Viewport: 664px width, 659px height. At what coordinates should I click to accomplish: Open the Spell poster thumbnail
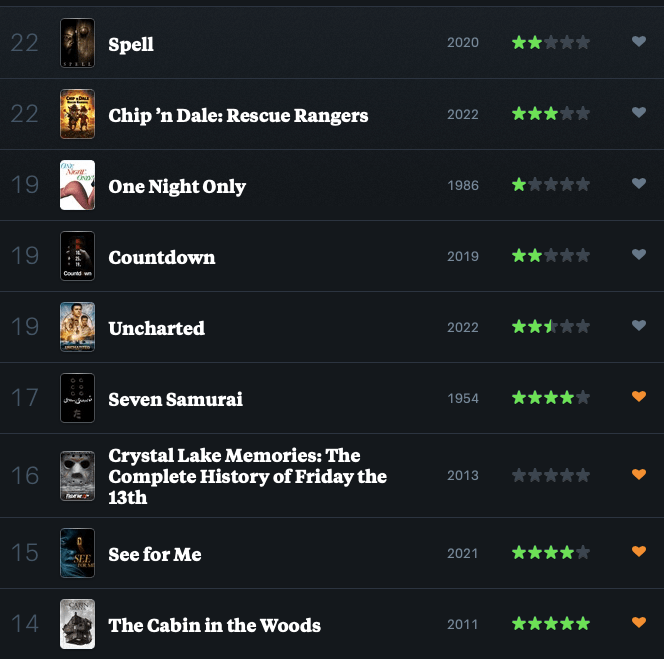point(77,44)
